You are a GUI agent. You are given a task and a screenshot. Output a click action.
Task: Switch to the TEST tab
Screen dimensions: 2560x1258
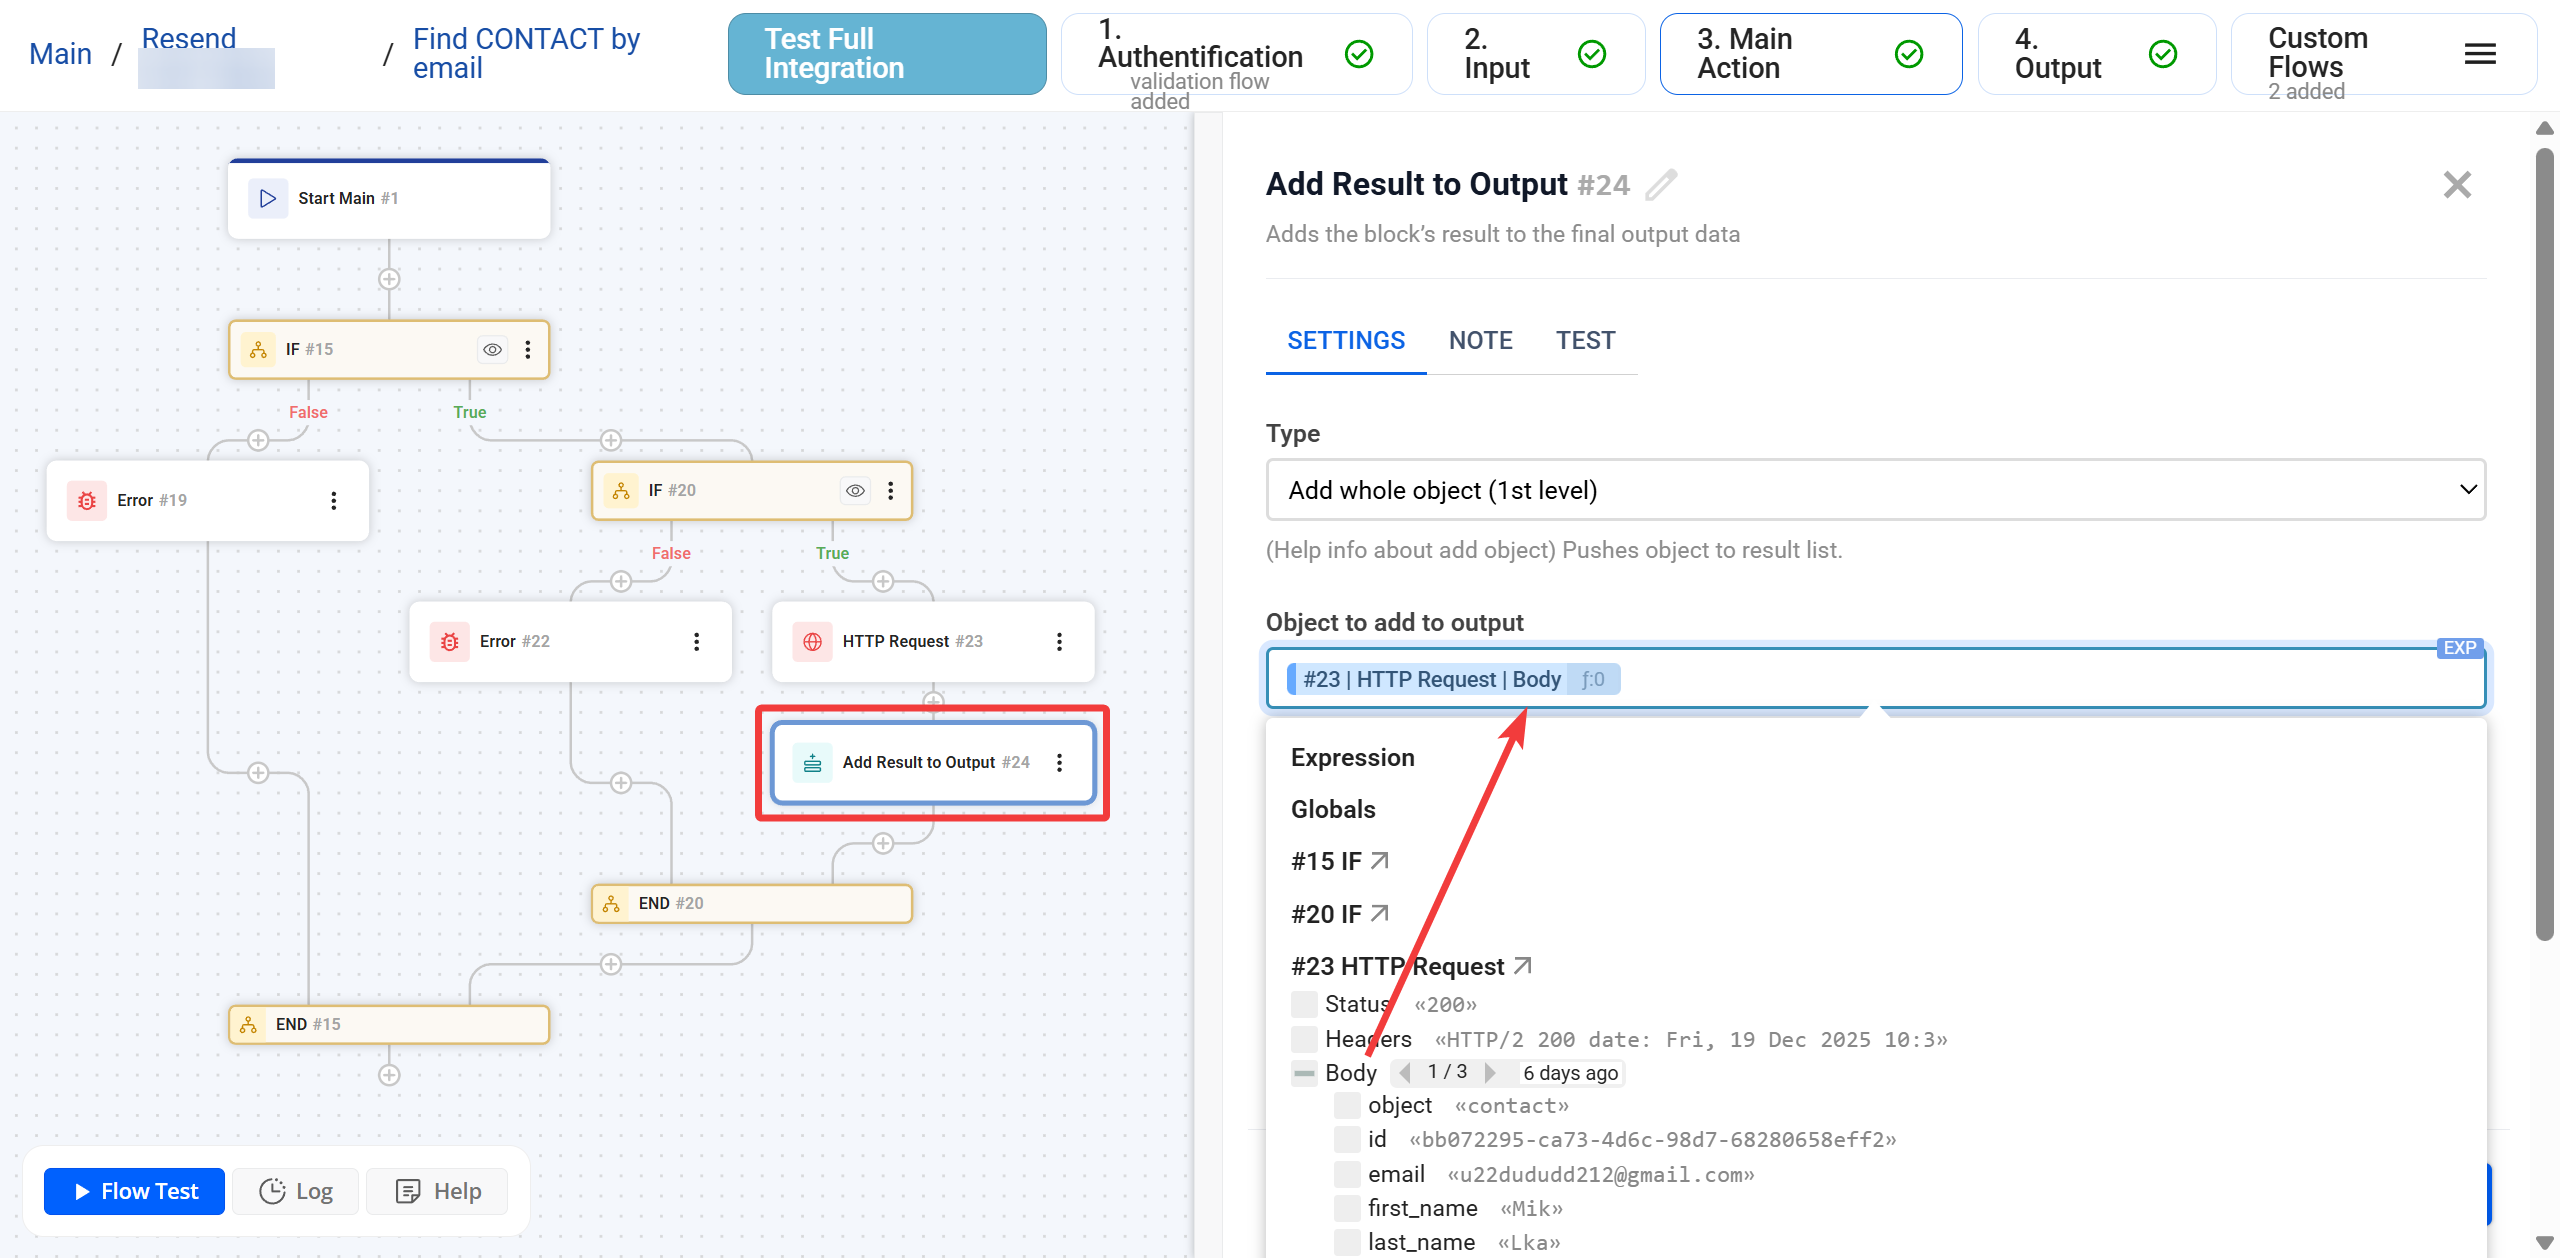[1585, 341]
